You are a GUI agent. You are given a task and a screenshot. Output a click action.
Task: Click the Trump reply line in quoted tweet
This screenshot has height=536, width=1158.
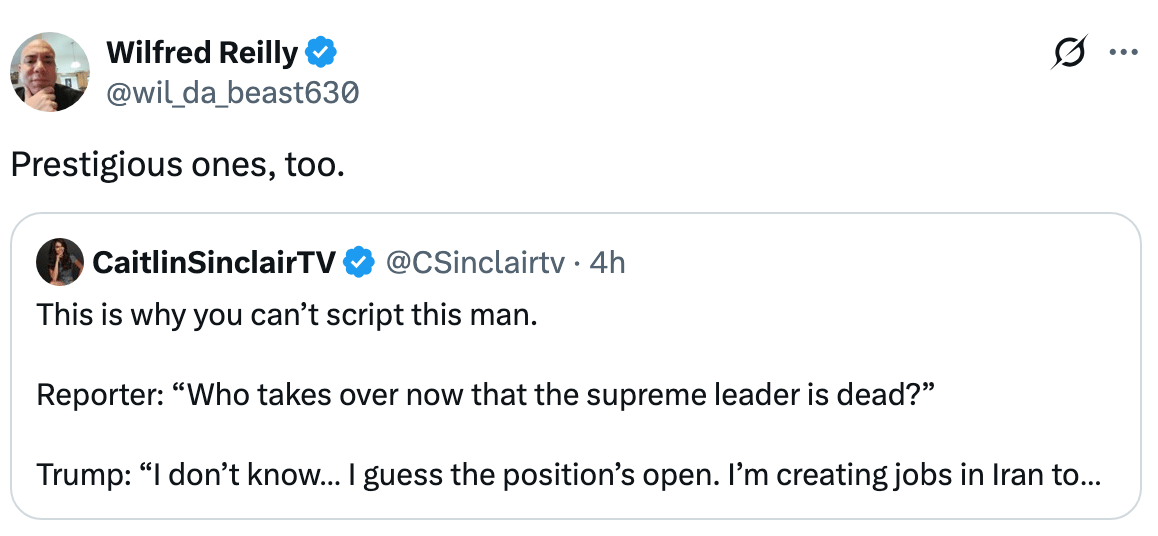click(x=568, y=473)
